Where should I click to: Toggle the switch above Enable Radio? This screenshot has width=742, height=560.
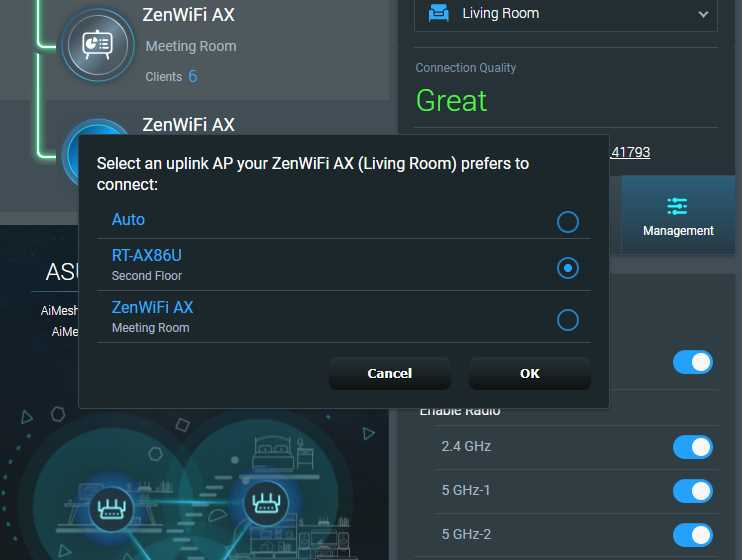tap(693, 363)
